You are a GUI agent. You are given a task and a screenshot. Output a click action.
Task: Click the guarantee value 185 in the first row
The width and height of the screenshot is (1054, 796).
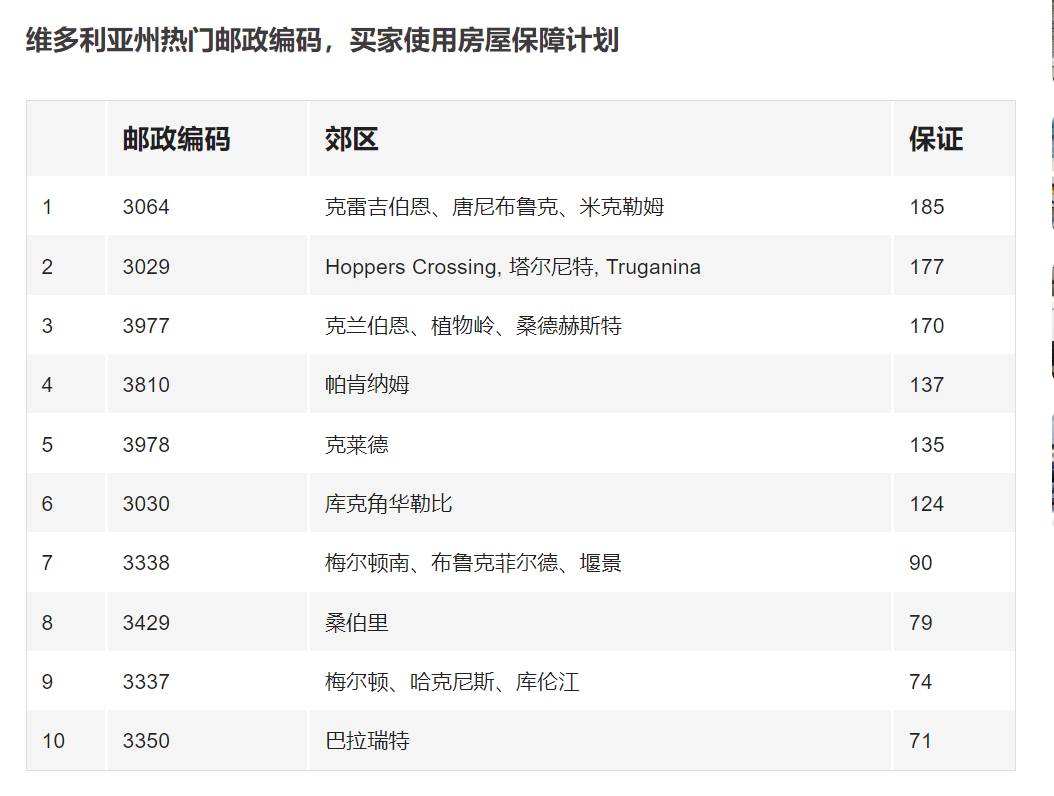coord(926,207)
